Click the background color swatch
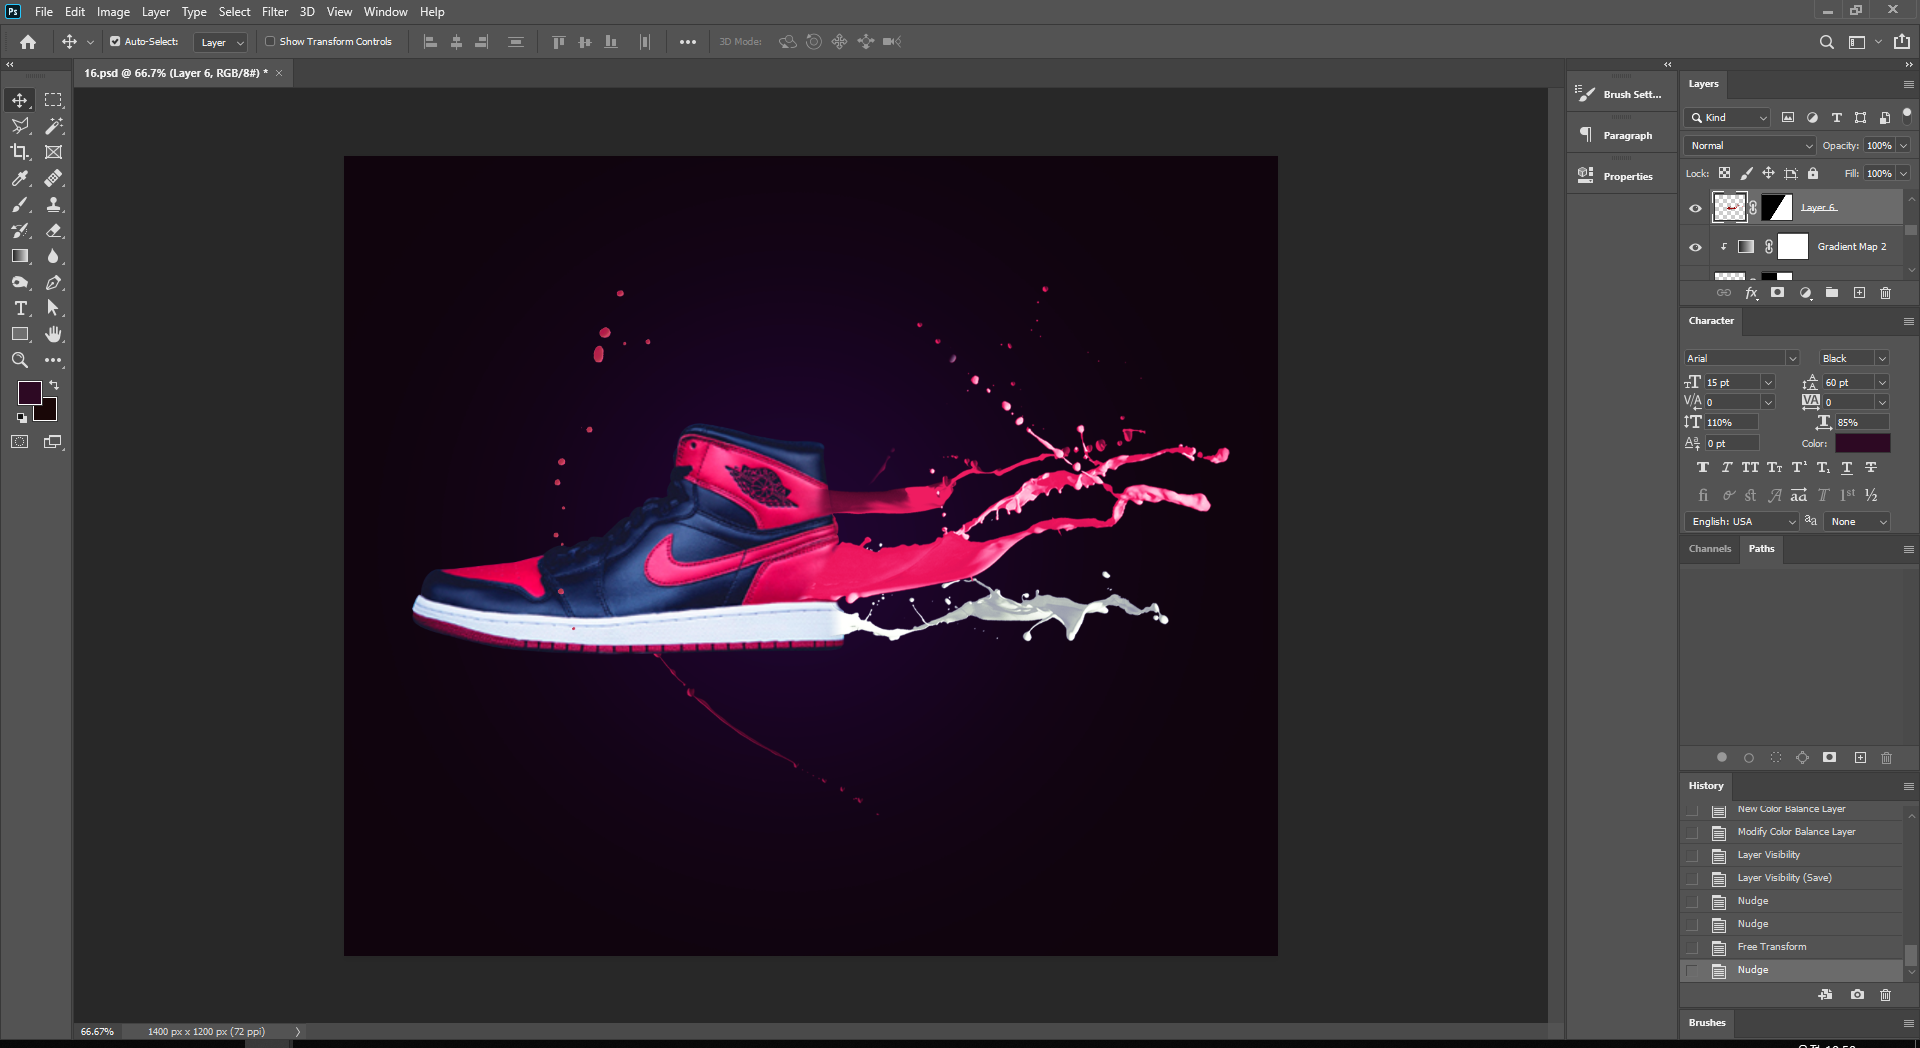 (x=48, y=412)
